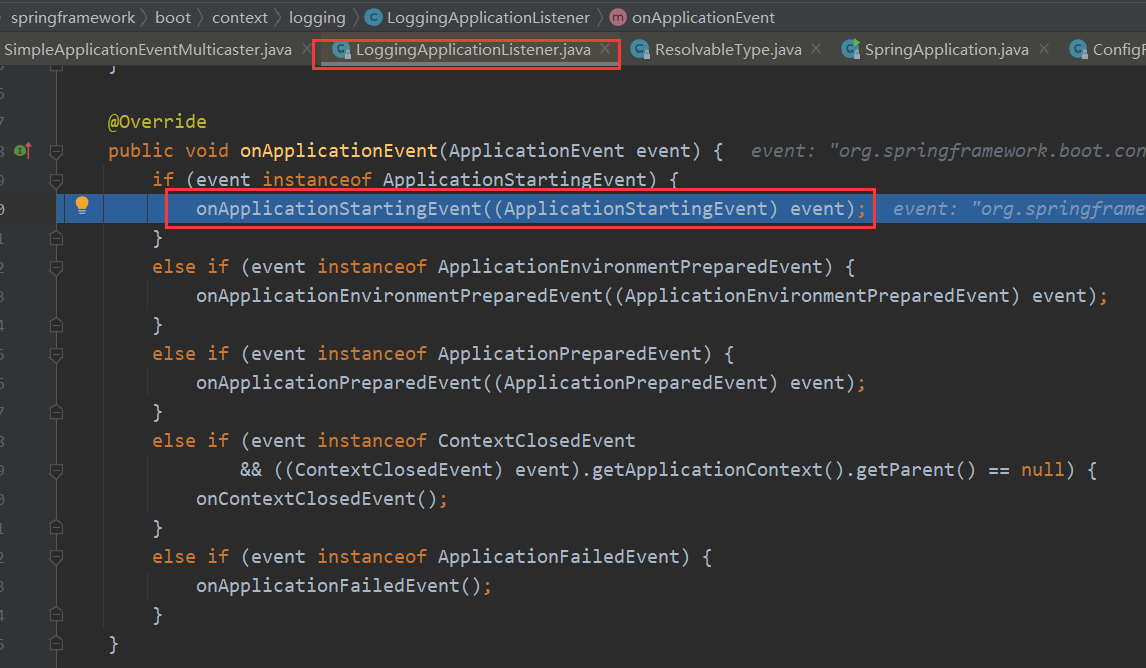Click the overriding method arrow gutter icon
The image size is (1146, 668).
coord(22,150)
